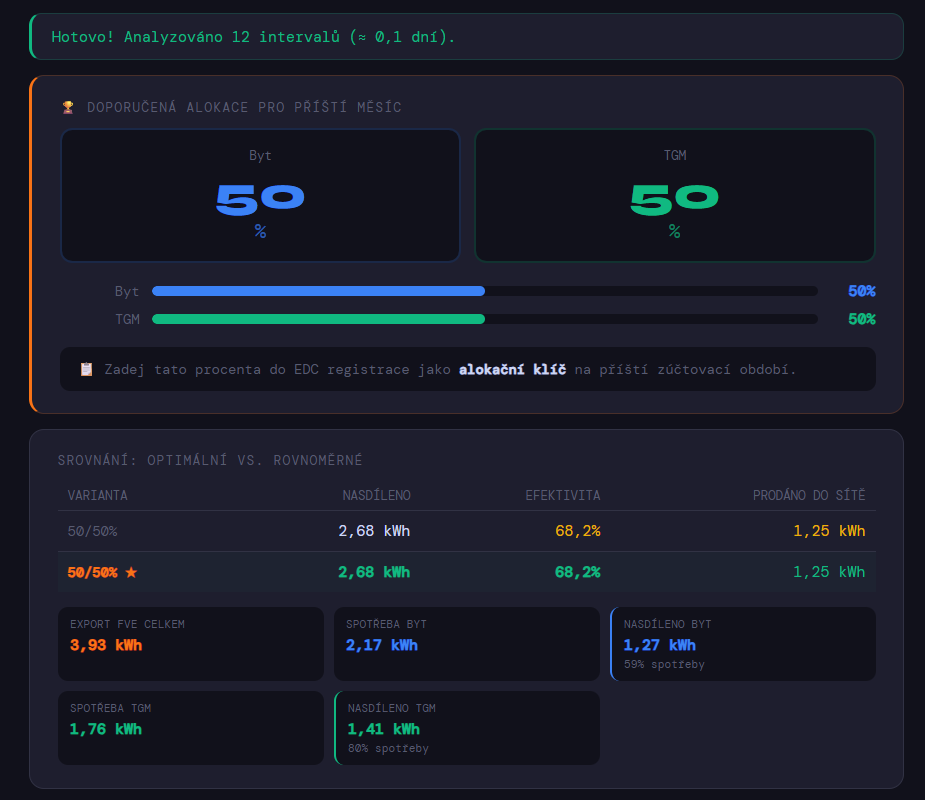Click the SPOTŘEBA TGM 1,76 kWh value
The height and width of the screenshot is (800, 925).
tap(106, 729)
